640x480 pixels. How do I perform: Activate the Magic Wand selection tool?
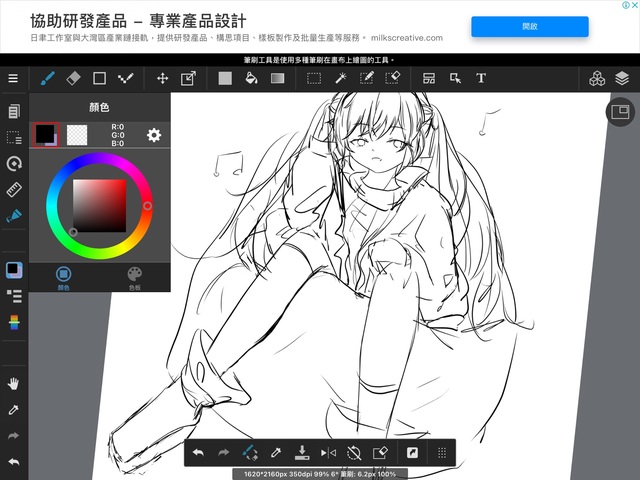coord(340,78)
